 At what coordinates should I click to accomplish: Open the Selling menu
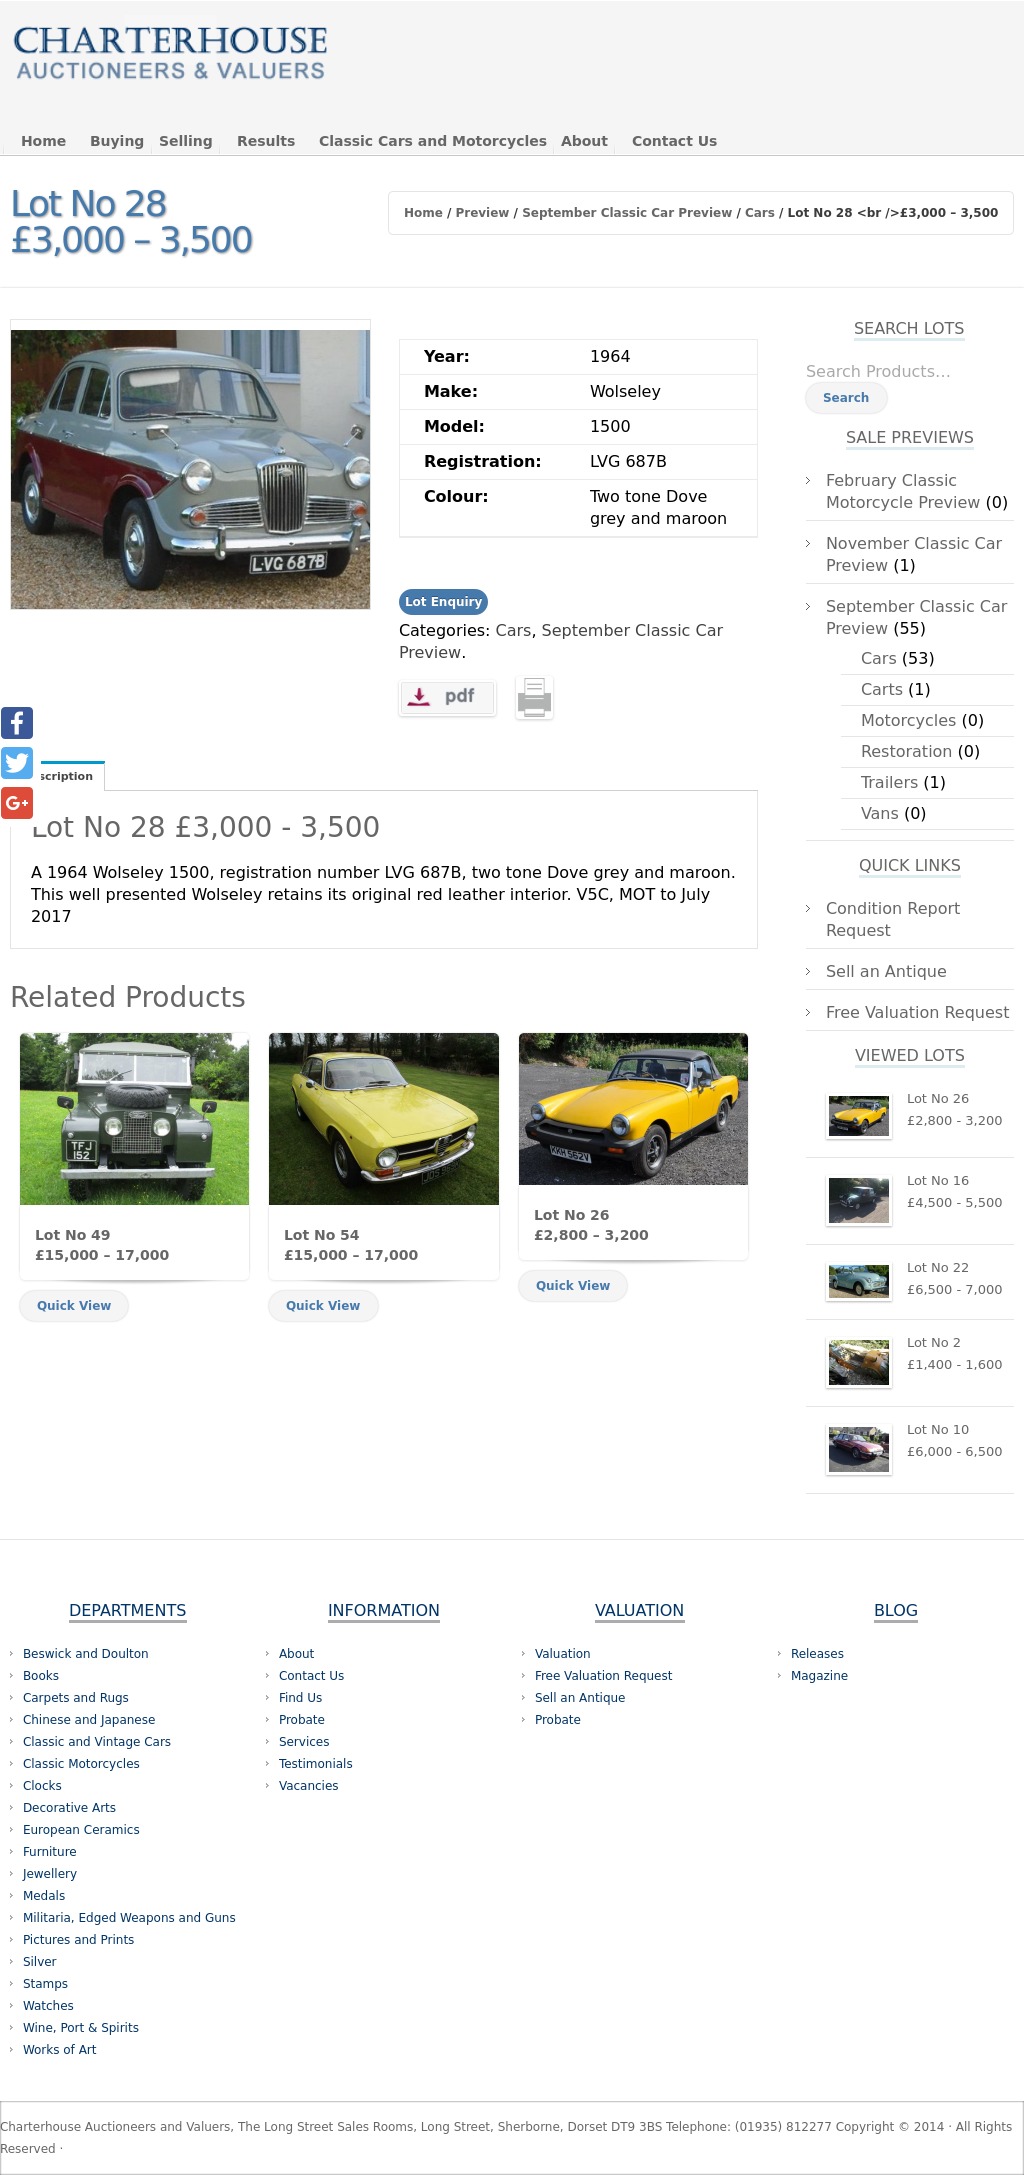pyautogui.click(x=186, y=141)
